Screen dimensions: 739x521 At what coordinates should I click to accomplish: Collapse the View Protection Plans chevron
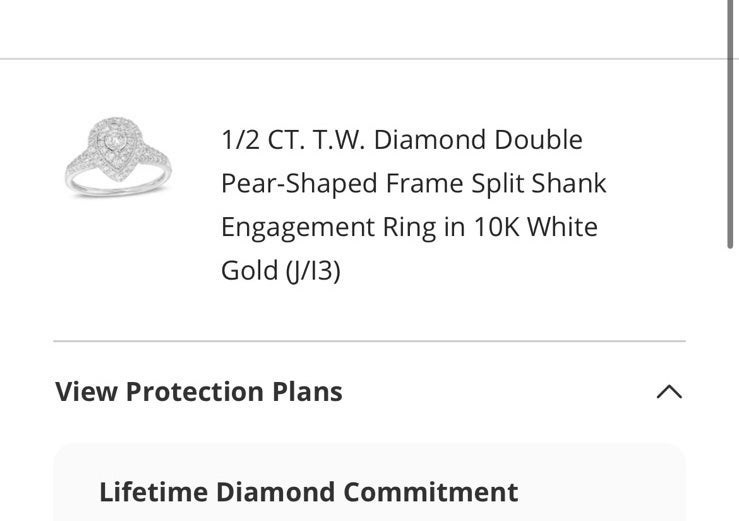(669, 392)
